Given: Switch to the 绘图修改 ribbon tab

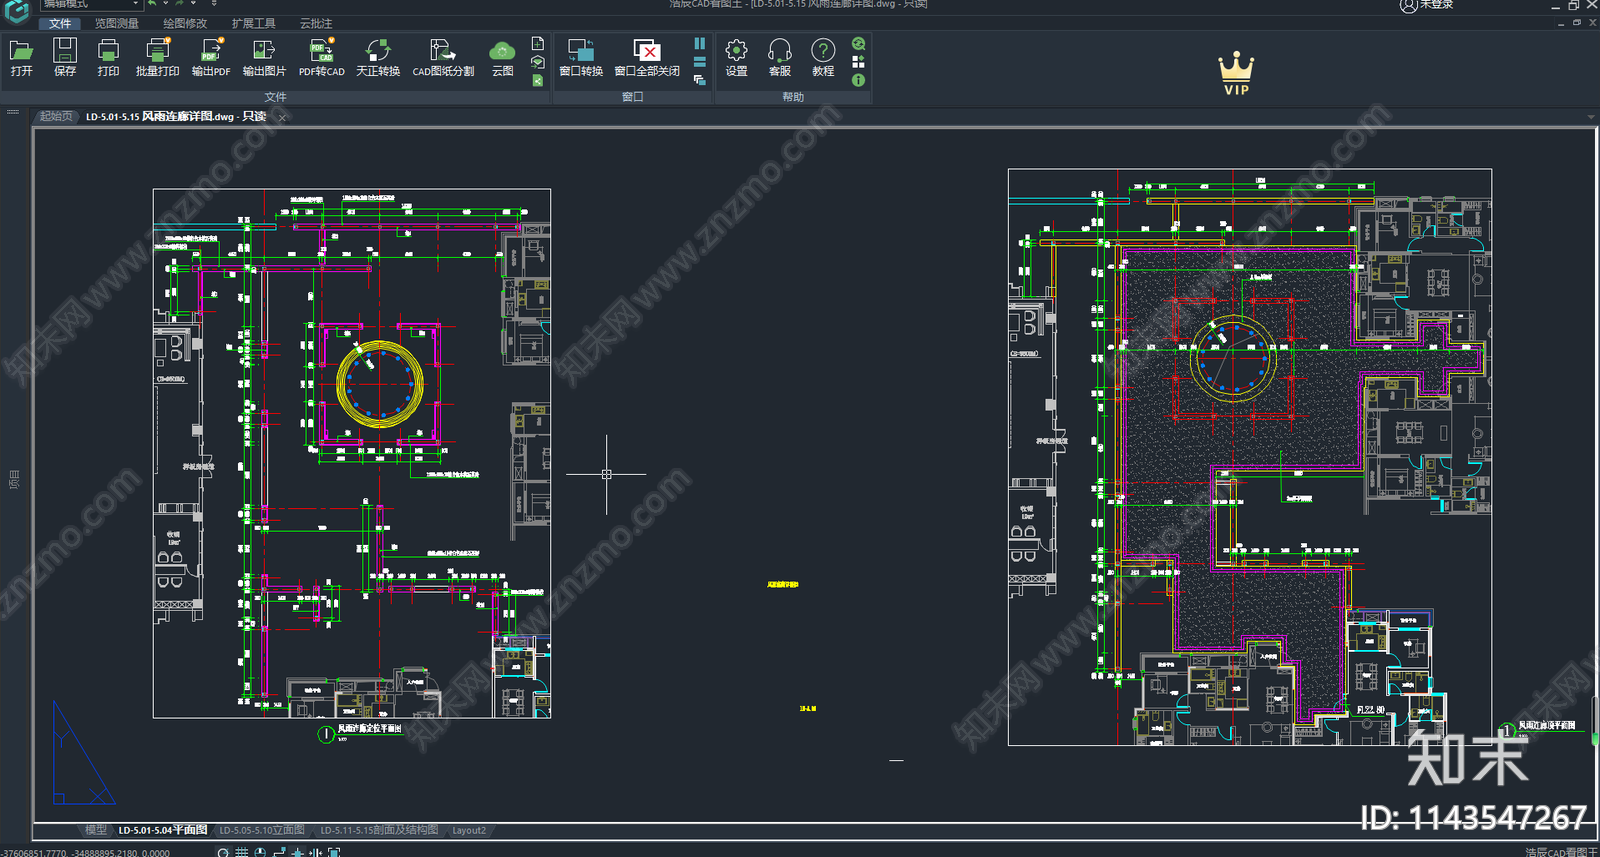Looking at the screenshot, I should click(x=185, y=23).
